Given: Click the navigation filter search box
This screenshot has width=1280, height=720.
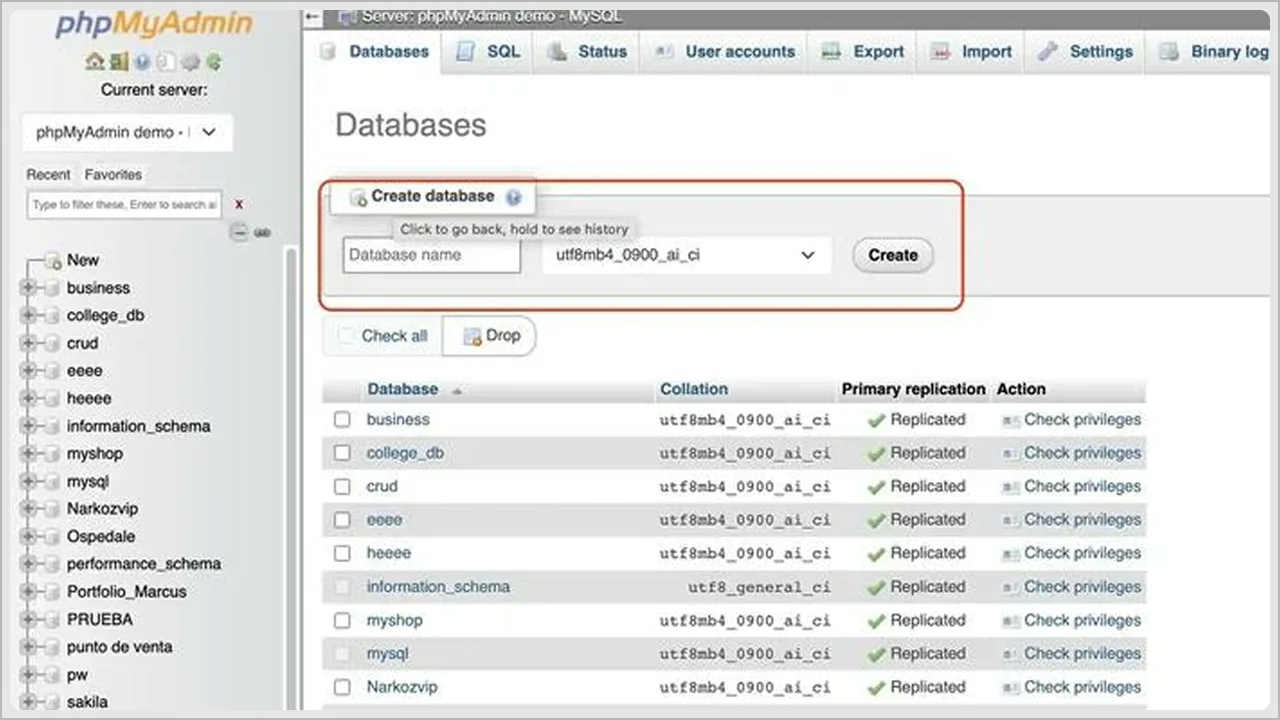Looking at the screenshot, I should click(x=124, y=204).
